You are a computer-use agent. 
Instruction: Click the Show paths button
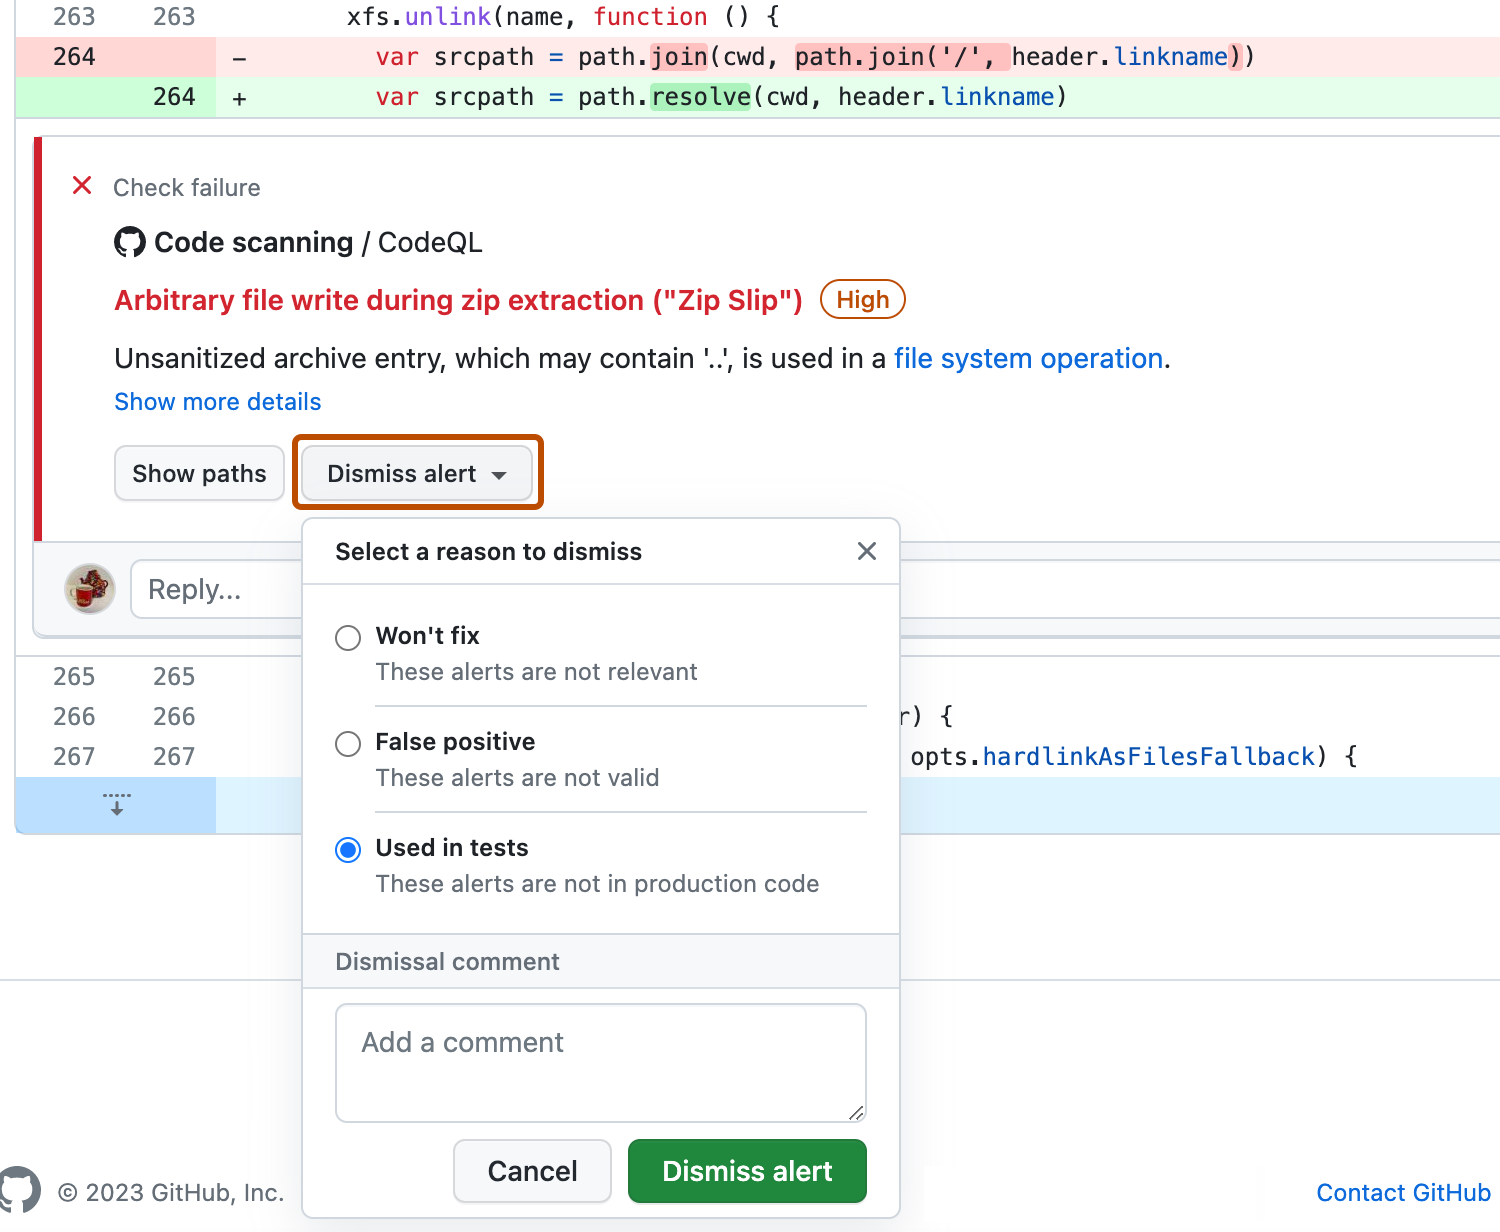(x=199, y=473)
